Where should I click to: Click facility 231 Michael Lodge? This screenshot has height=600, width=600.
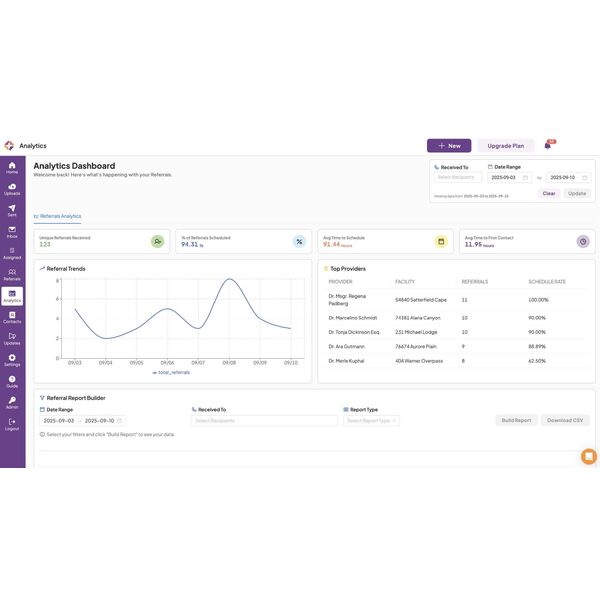pyautogui.click(x=416, y=332)
